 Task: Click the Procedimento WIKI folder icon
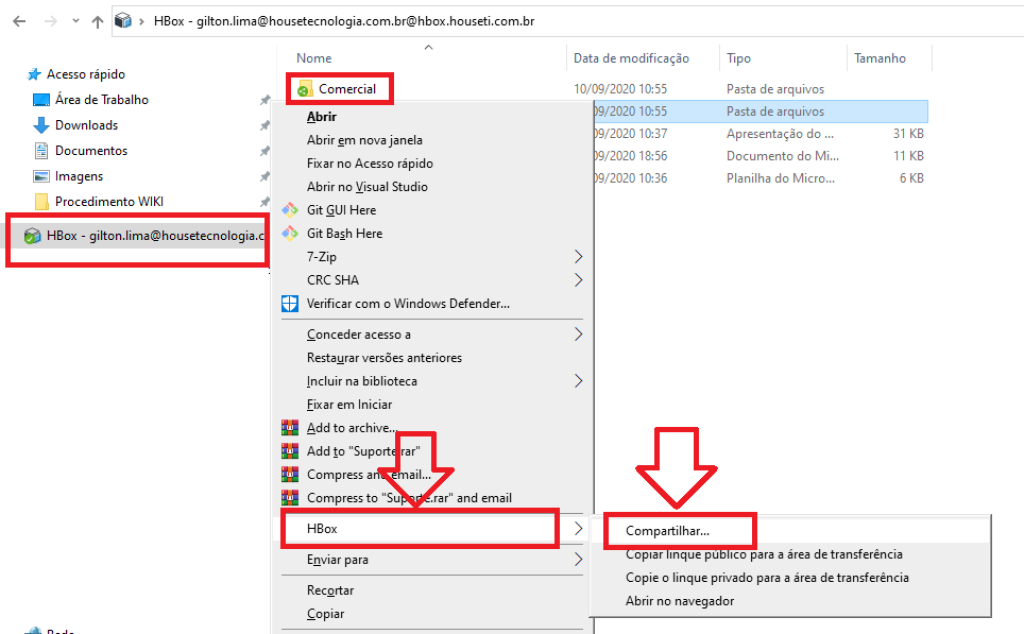(x=41, y=202)
